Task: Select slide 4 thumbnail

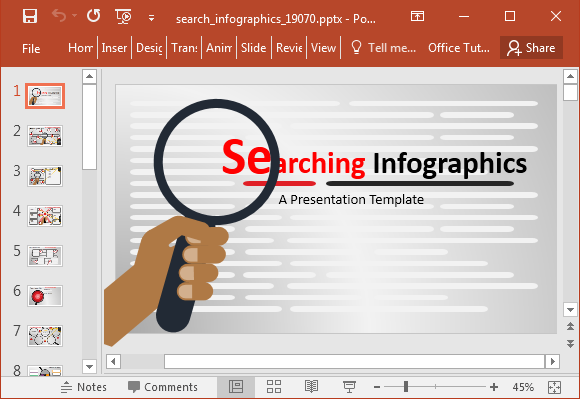Action: [x=45, y=216]
